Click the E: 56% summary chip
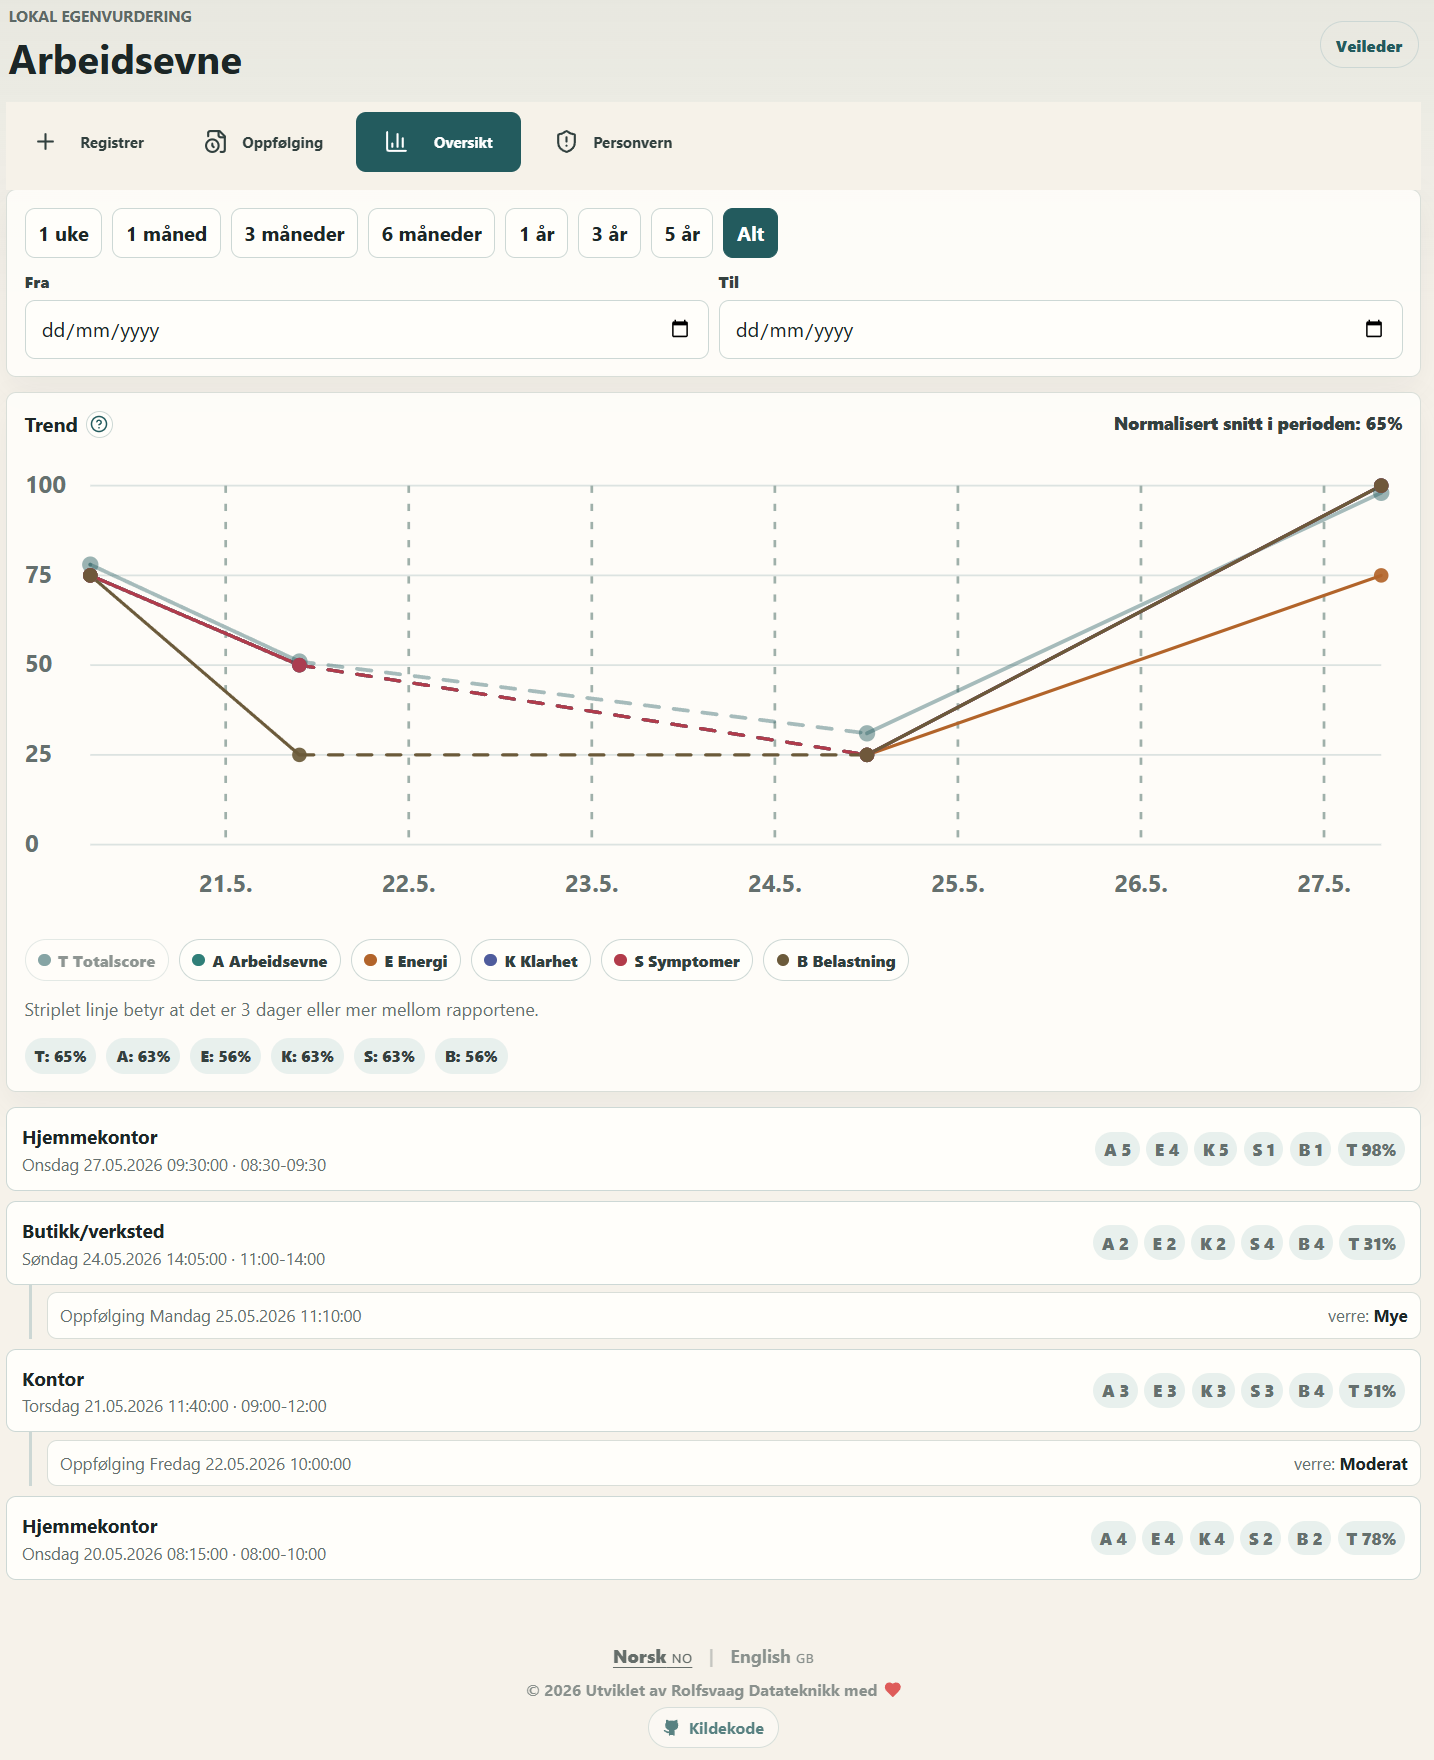Viewport: 1434px width, 1760px height. coord(226,1056)
